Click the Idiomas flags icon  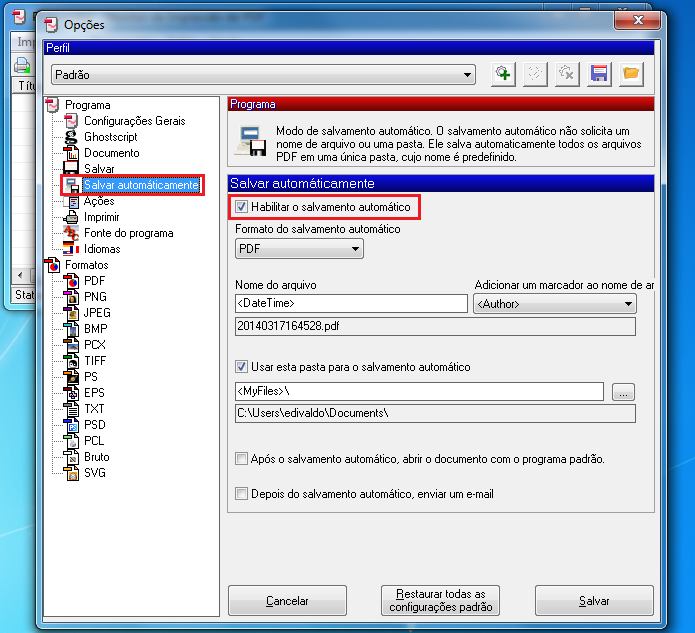[x=71, y=249]
